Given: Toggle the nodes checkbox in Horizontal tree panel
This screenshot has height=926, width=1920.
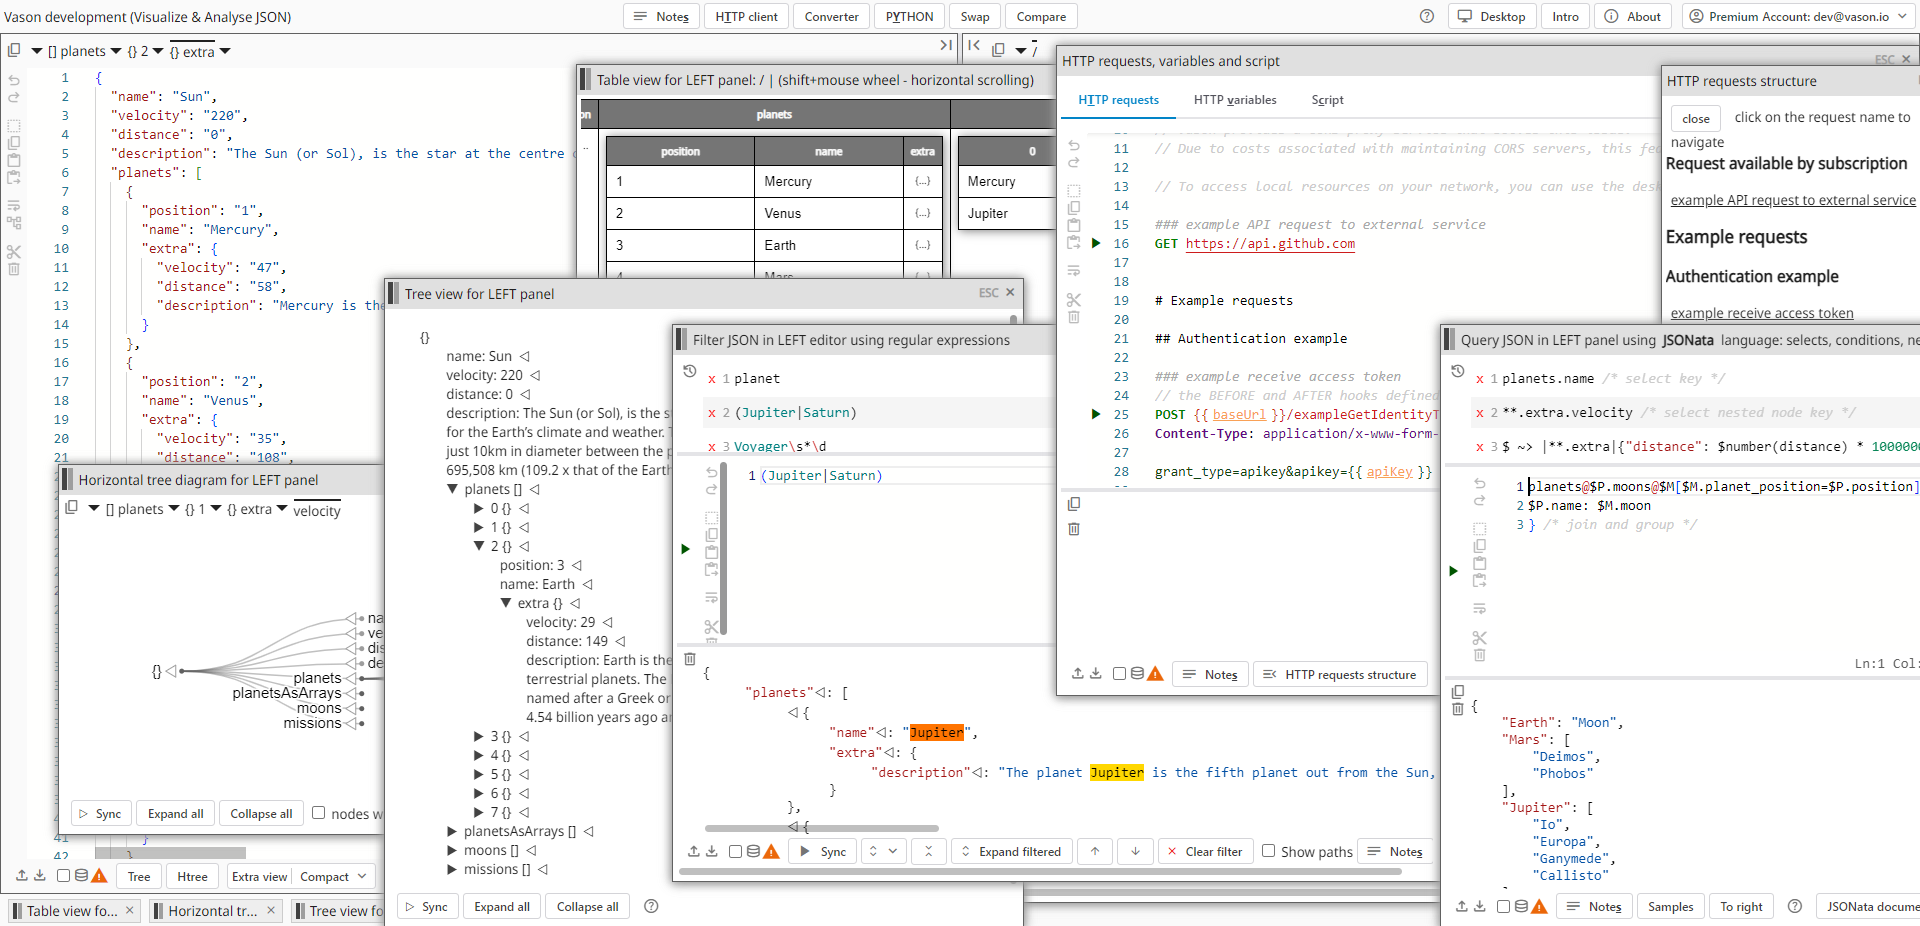Looking at the screenshot, I should click(x=319, y=813).
